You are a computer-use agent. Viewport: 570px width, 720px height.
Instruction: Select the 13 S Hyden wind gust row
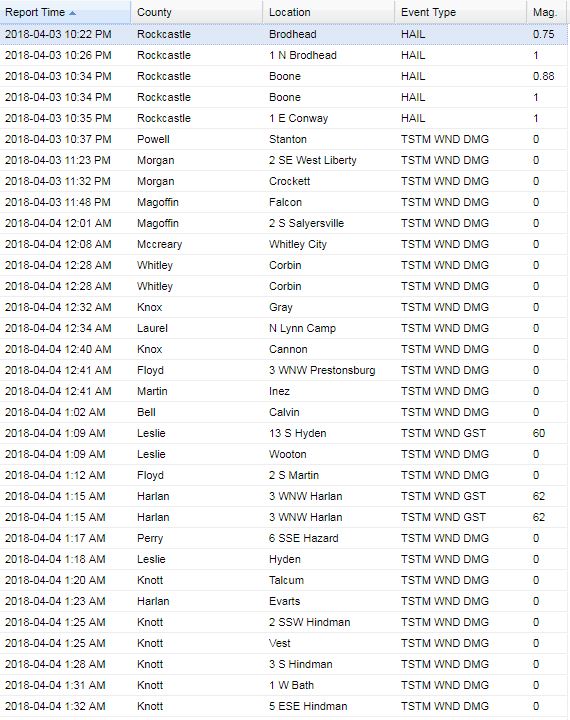284,433
